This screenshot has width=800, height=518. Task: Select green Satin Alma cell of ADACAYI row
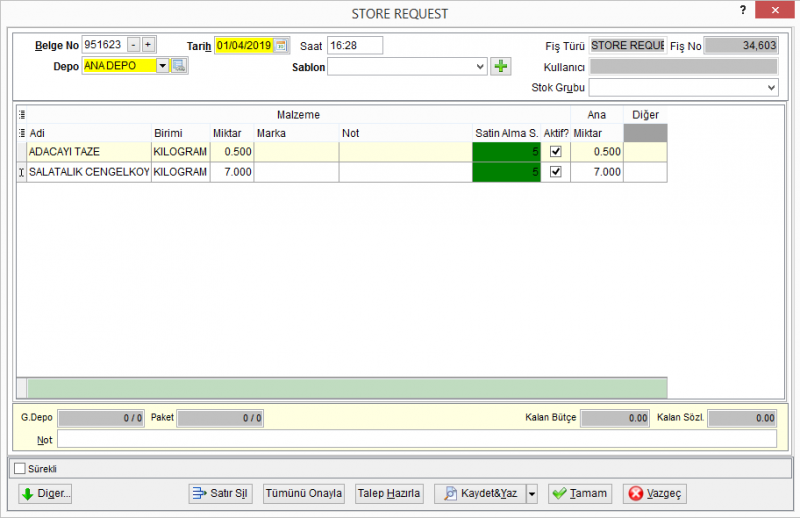[506, 152]
